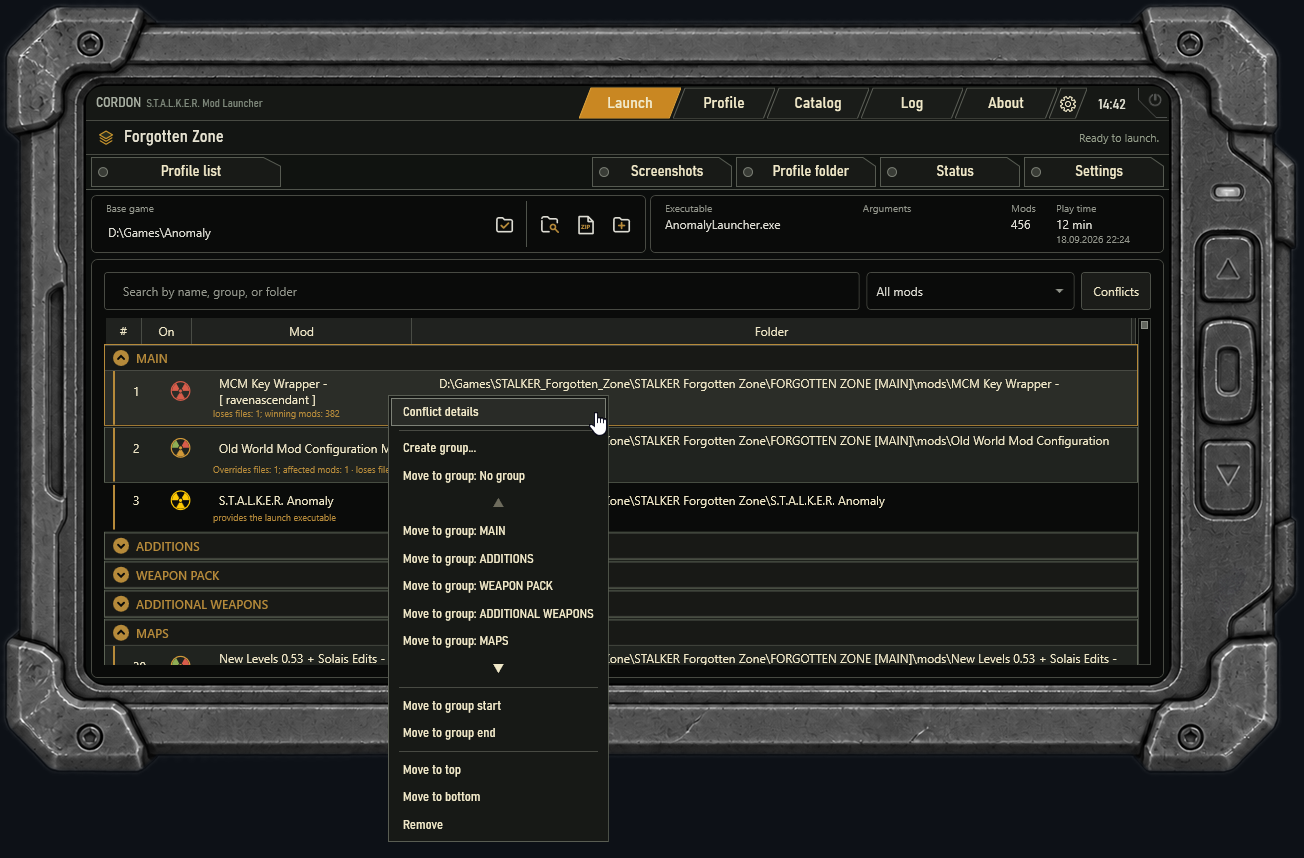The width and height of the screenshot is (1304, 858).
Task: Click the up arrow in the context menu group list
Action: [498, 503]
